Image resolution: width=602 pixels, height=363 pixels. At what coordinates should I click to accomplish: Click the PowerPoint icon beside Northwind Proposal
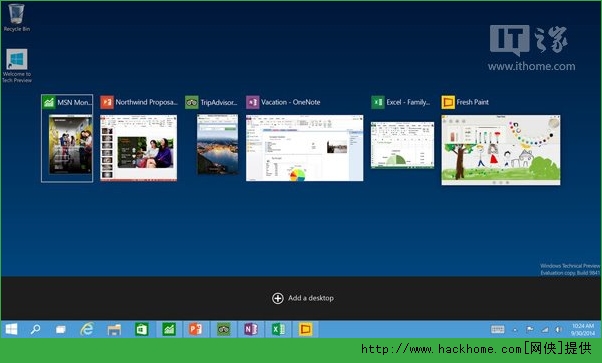[107, 102]
